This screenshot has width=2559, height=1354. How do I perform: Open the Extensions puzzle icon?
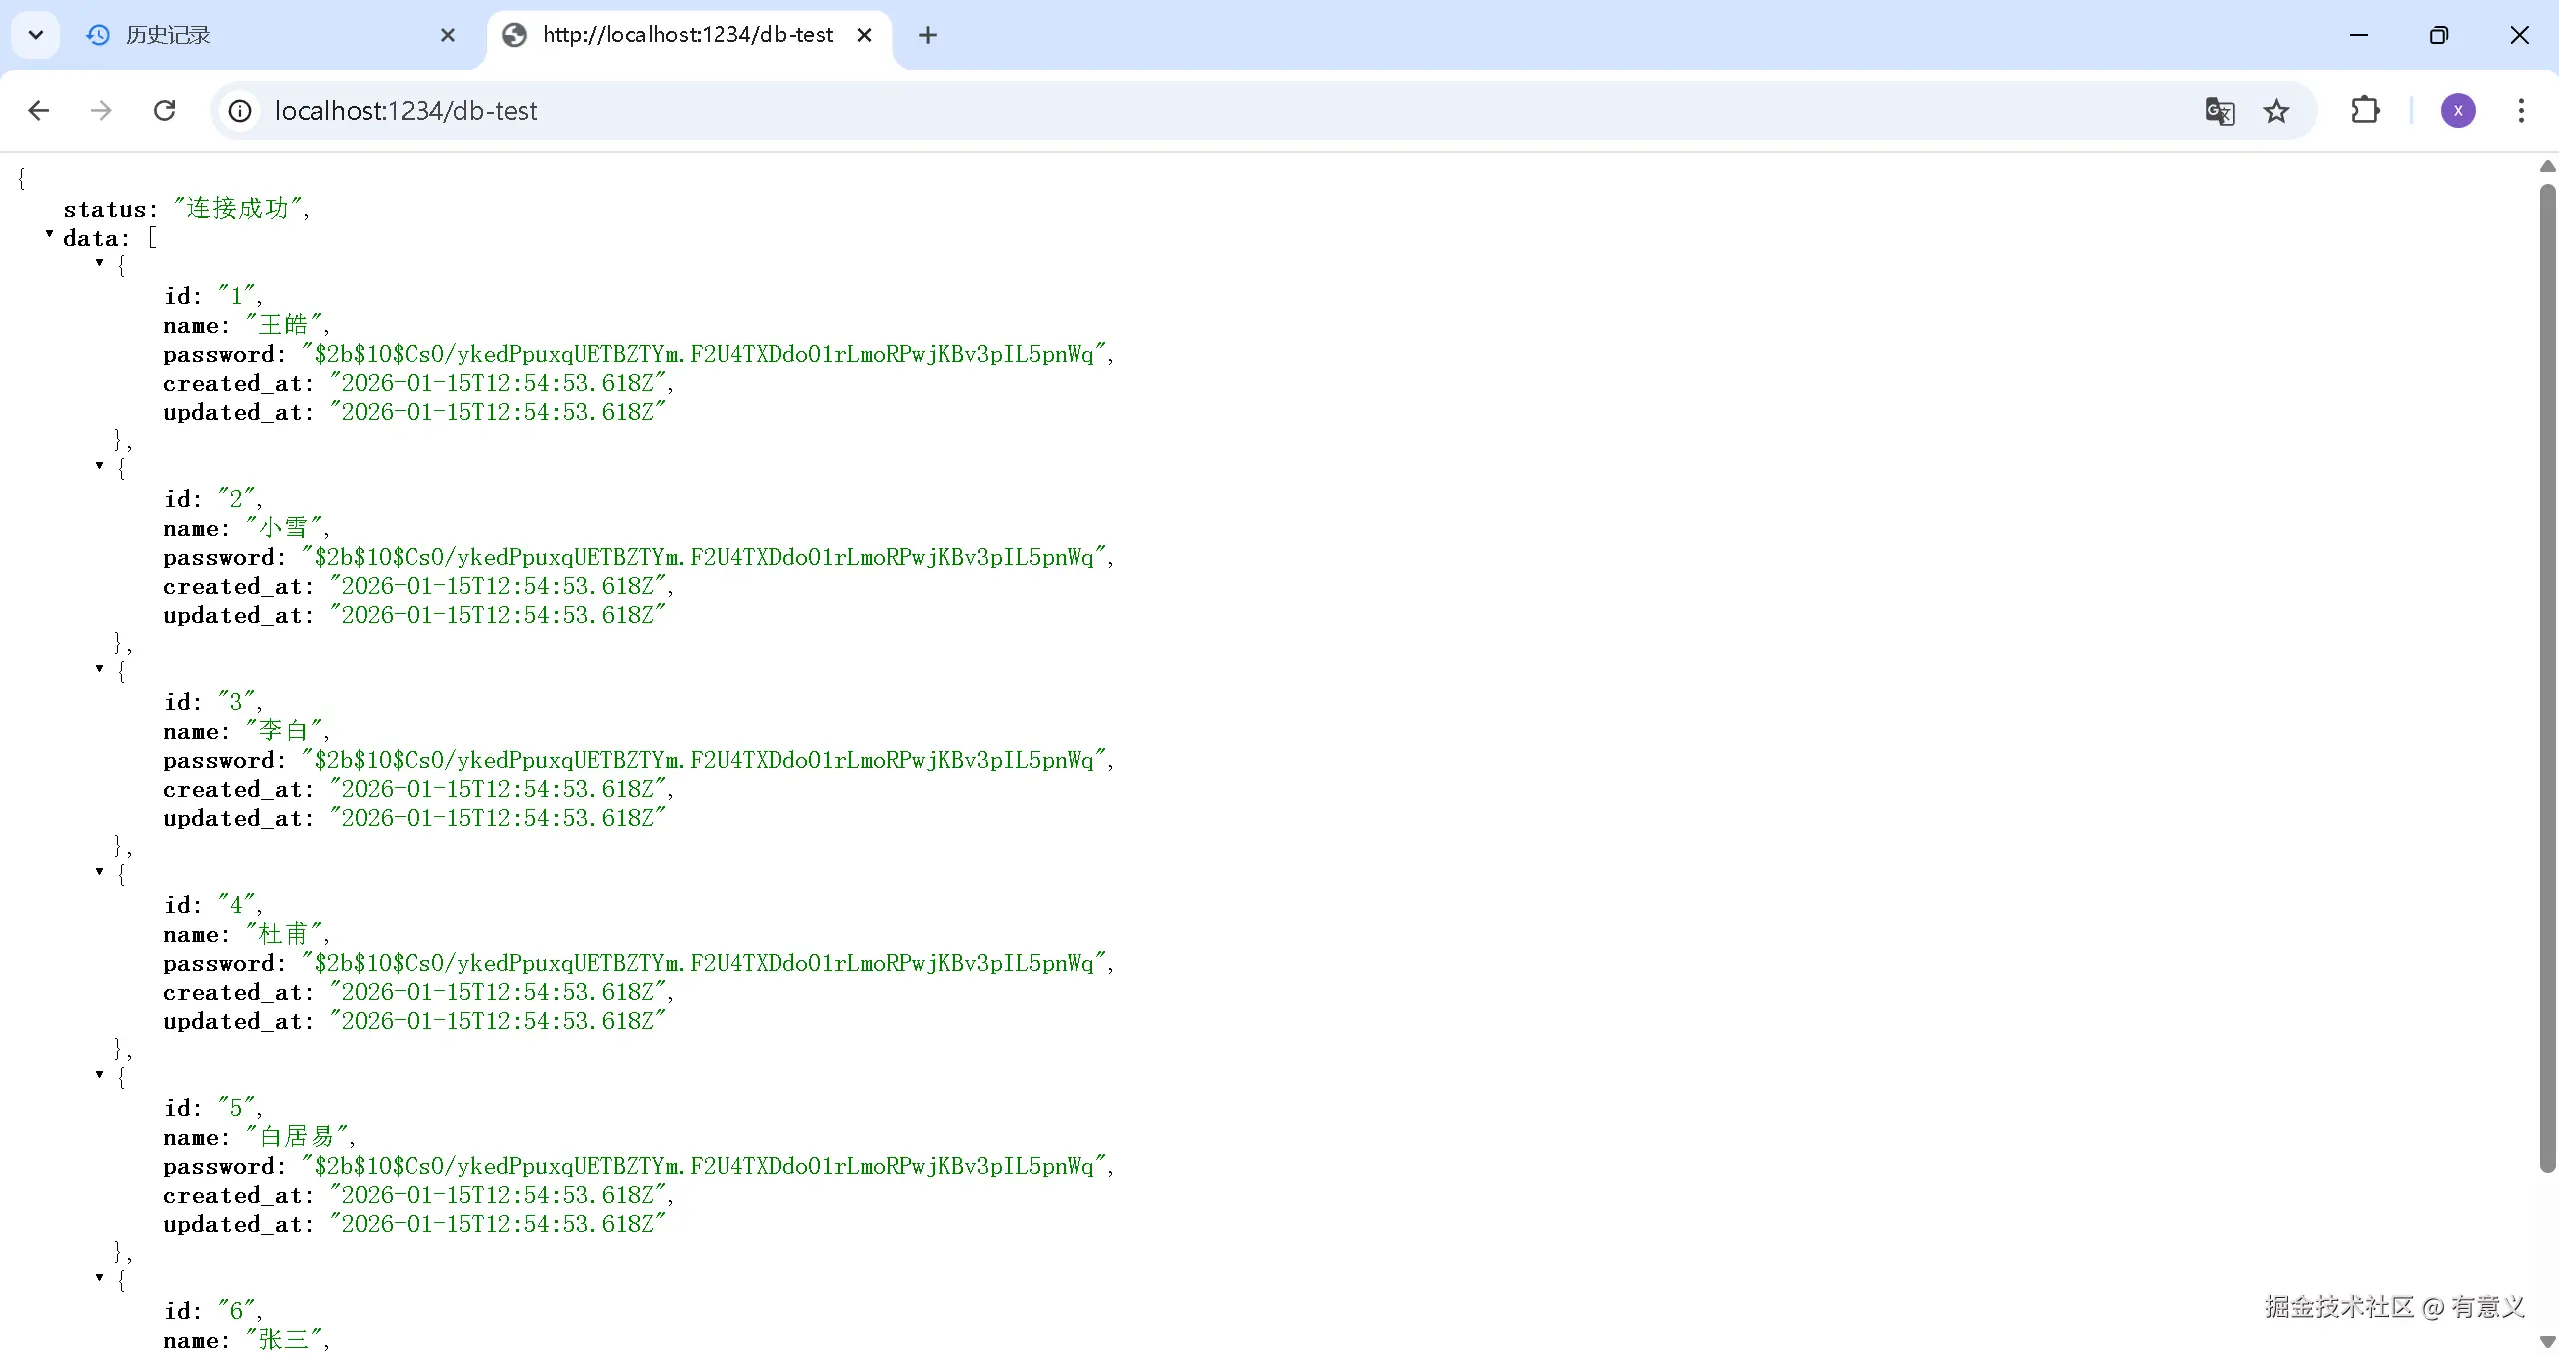tap(2365, 111)
